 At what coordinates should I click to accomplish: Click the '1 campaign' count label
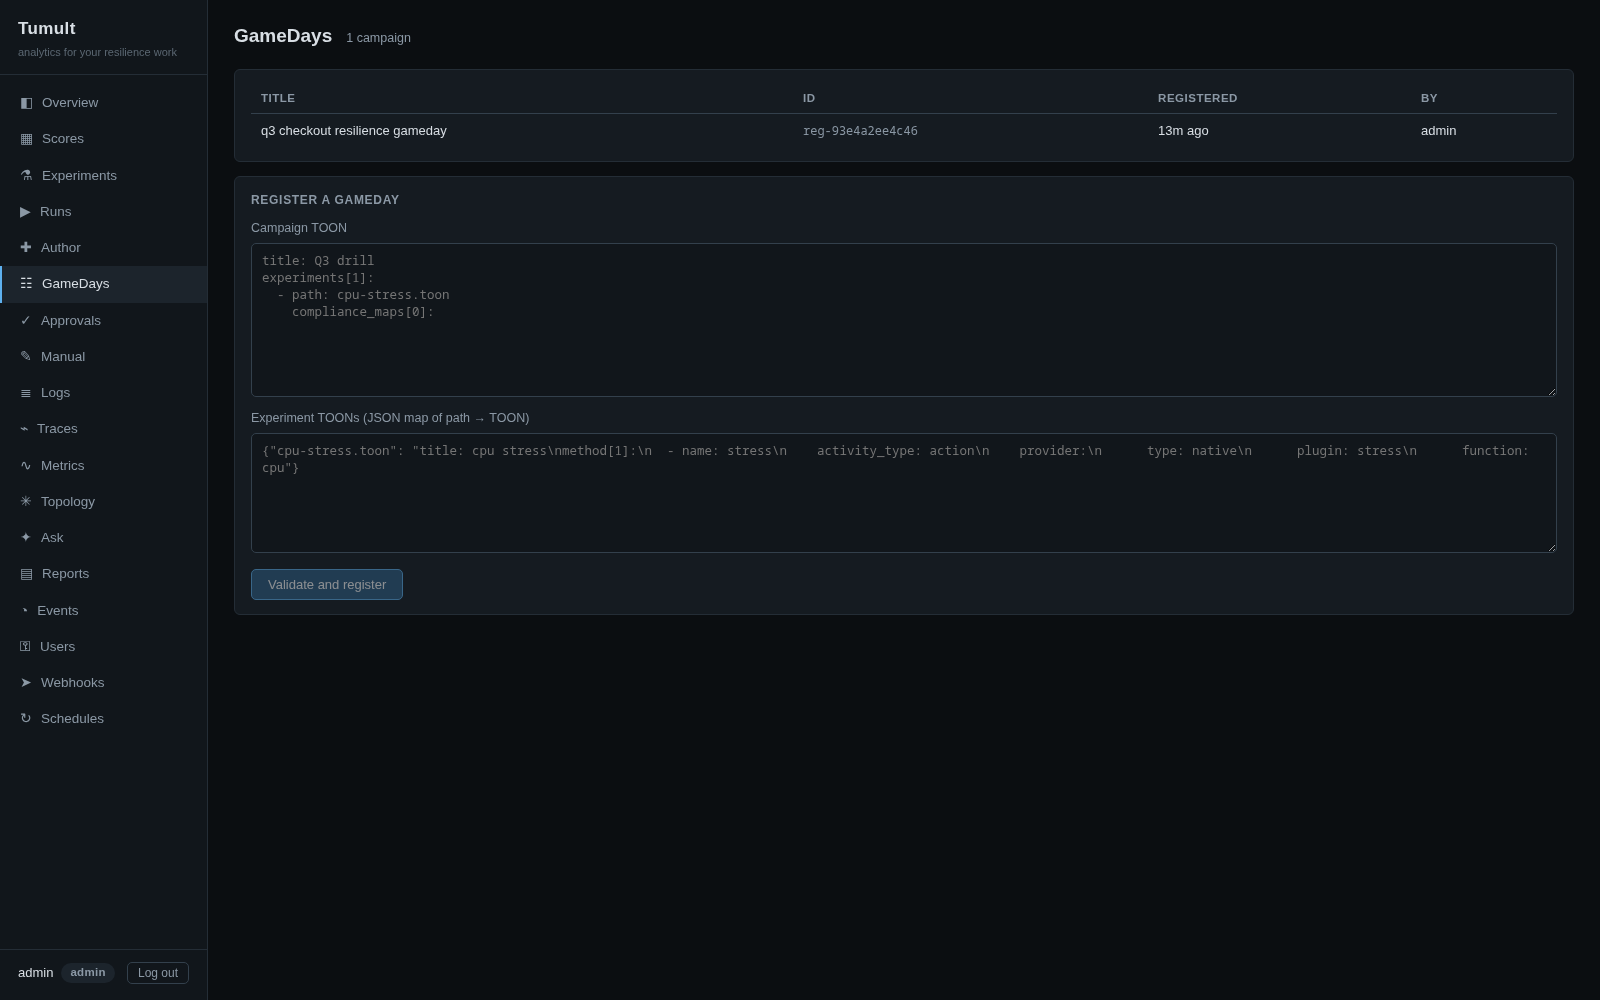[378, 38]
